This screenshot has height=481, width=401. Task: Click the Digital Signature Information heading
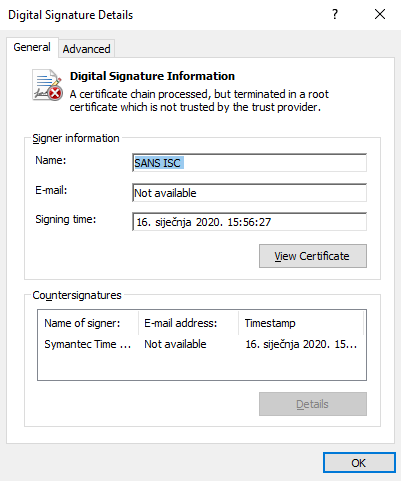[152, 76]
